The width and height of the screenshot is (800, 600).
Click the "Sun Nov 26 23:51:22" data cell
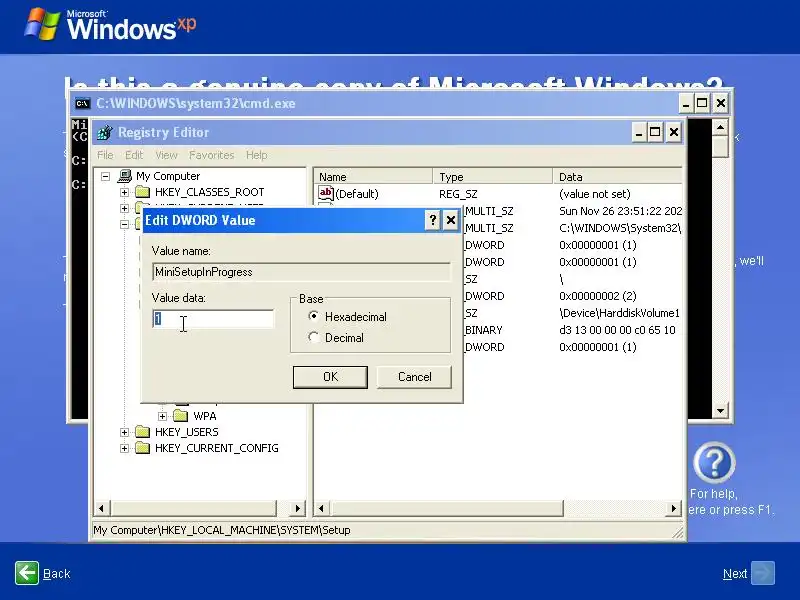(x=620, y=211)
